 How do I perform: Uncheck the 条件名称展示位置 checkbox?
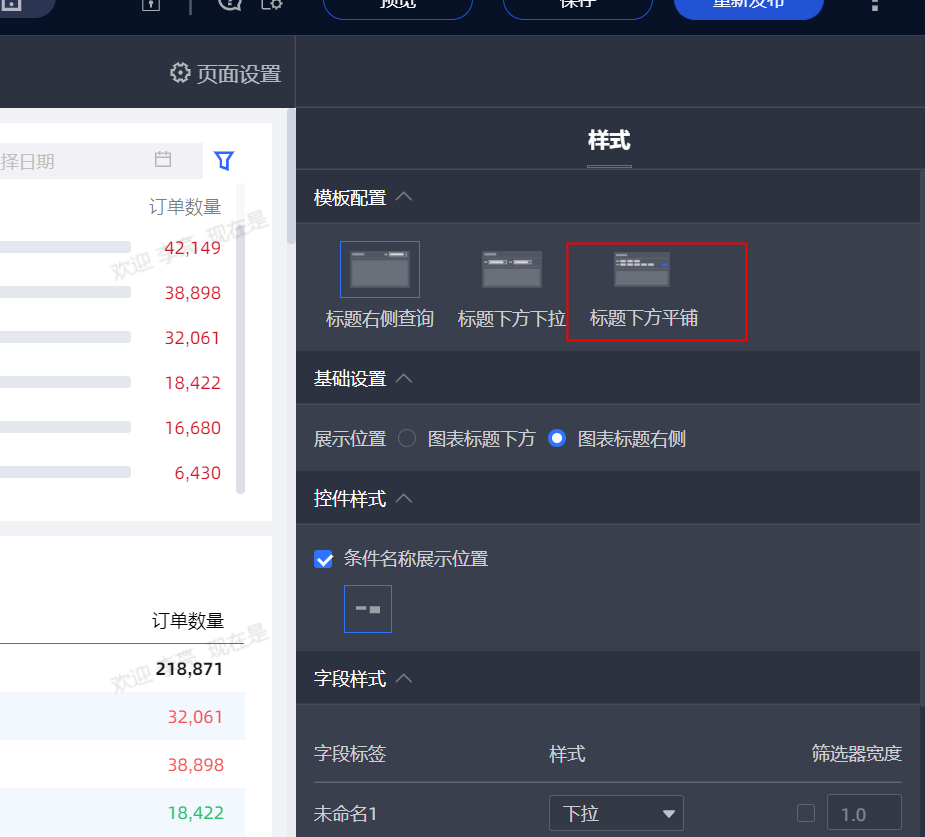tap(323, 559)
